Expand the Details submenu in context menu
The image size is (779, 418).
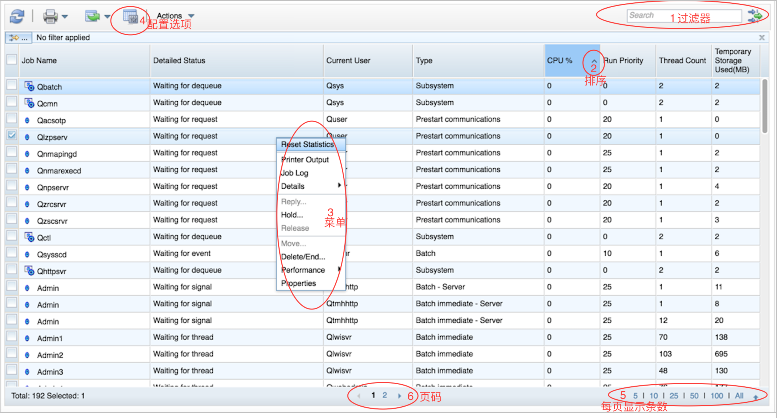click(311, 186)
